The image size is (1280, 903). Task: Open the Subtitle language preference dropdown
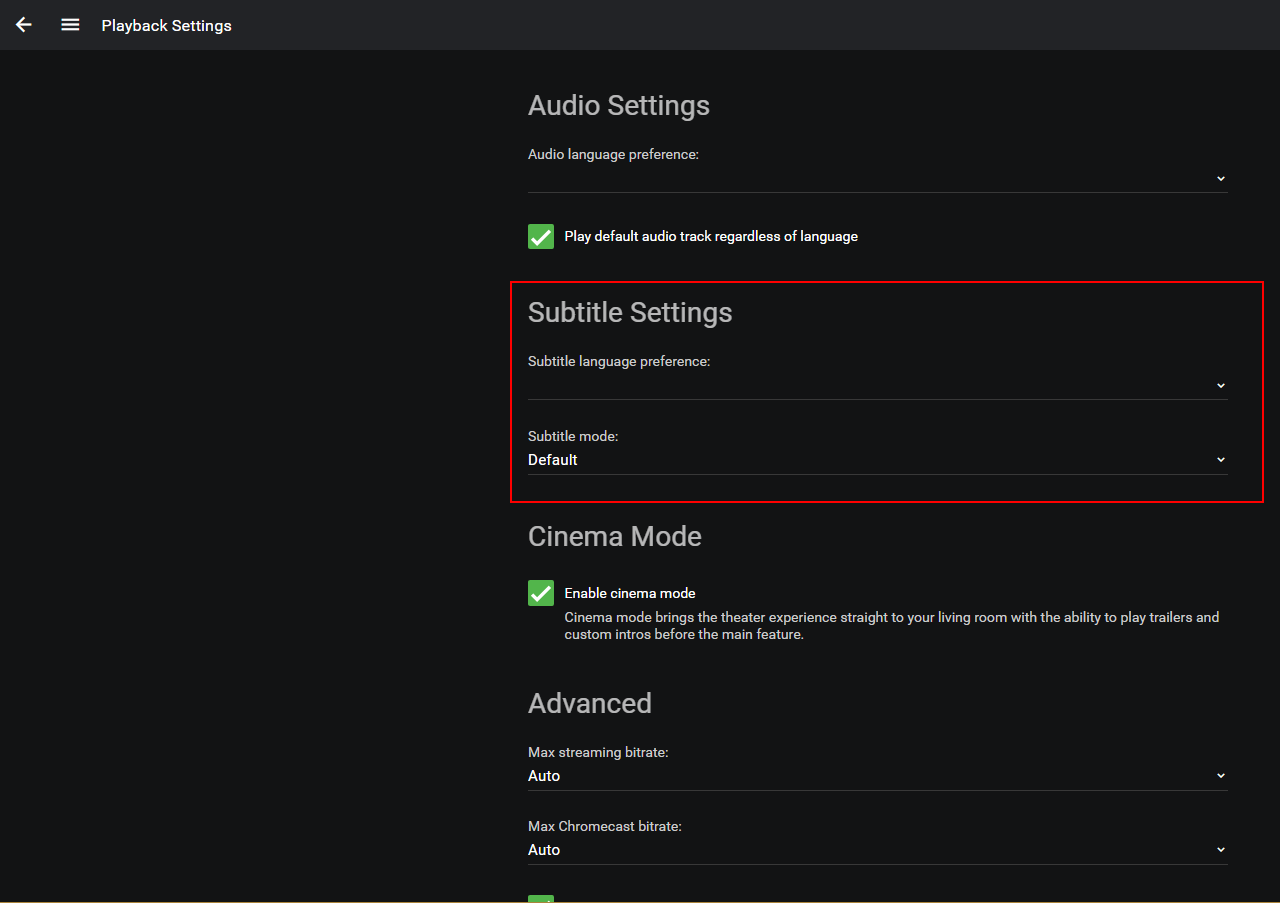(x=877, y=385)
